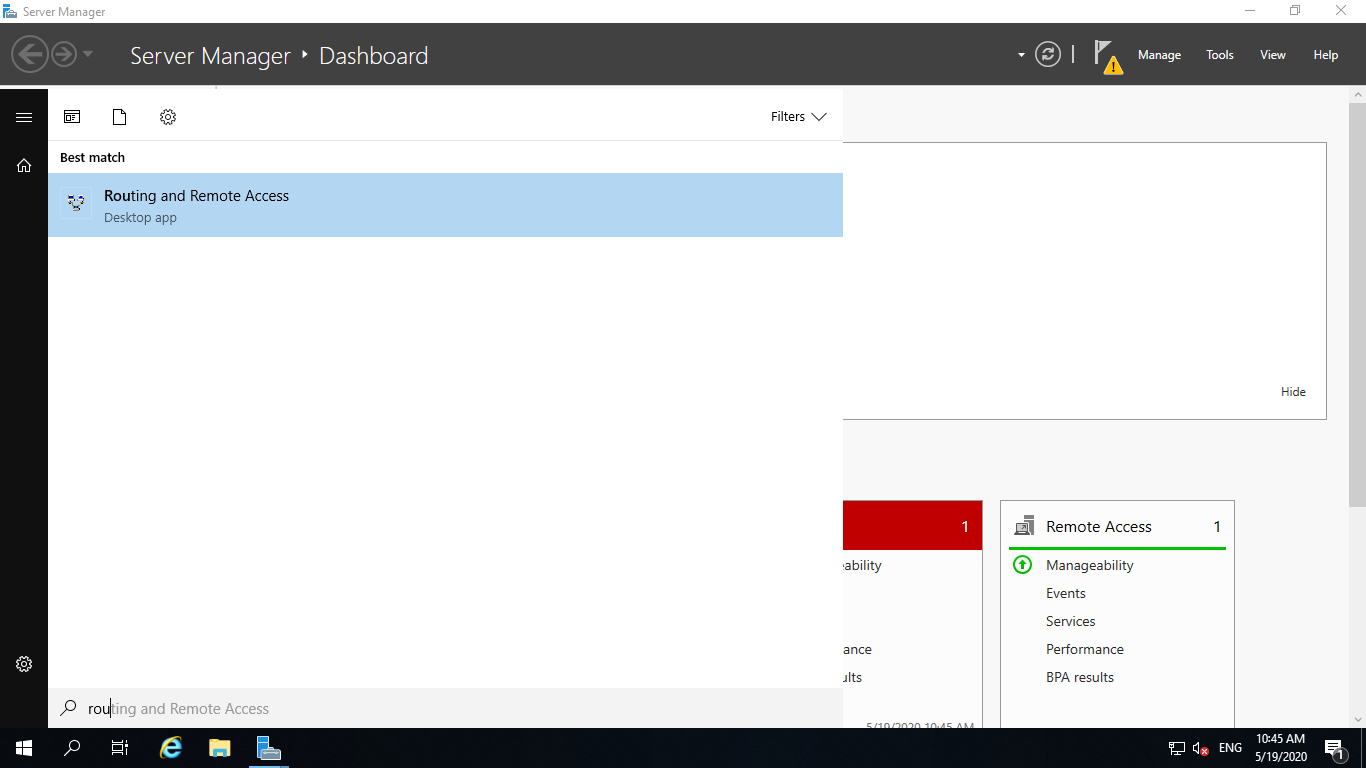Open the Manage menu
Screen dimensions: 1366x768
[1159, 55]
